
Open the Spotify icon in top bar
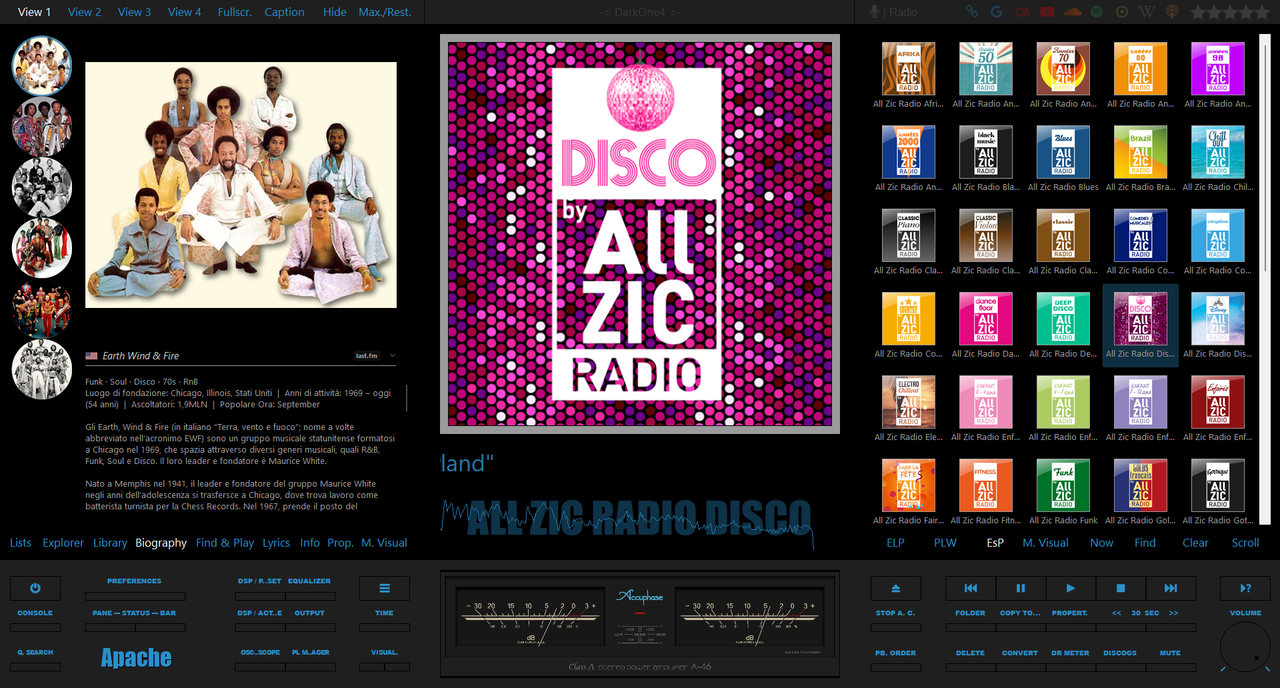(x=1097, y=12)
